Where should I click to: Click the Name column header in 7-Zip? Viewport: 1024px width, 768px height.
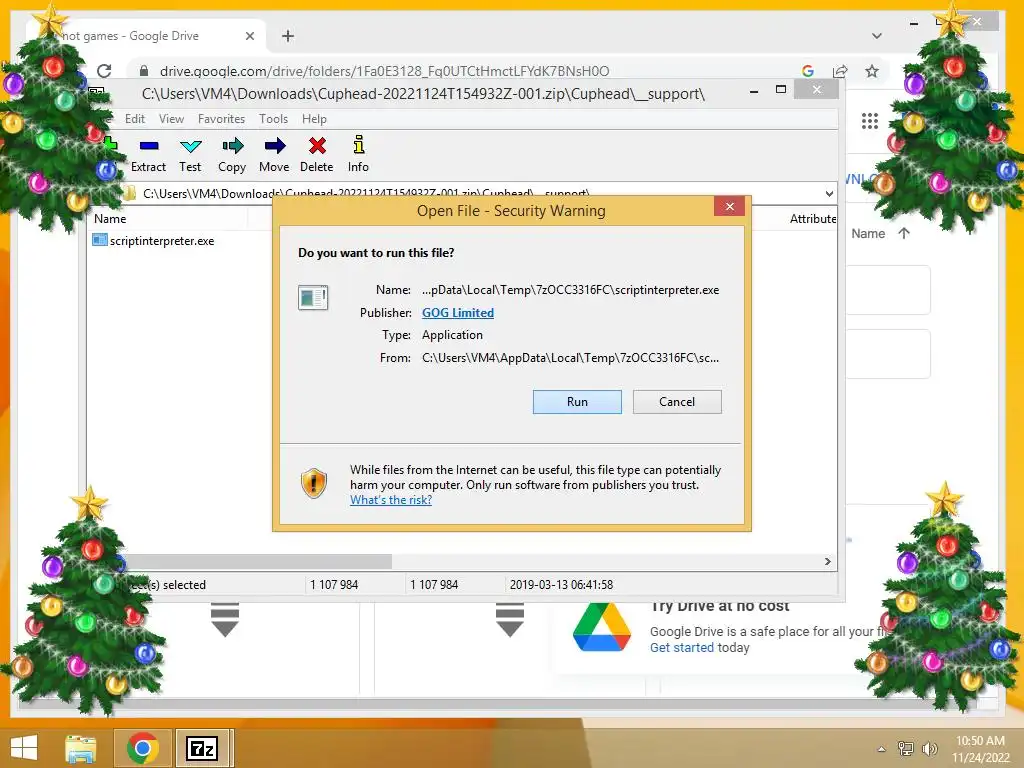coord(110,219)
